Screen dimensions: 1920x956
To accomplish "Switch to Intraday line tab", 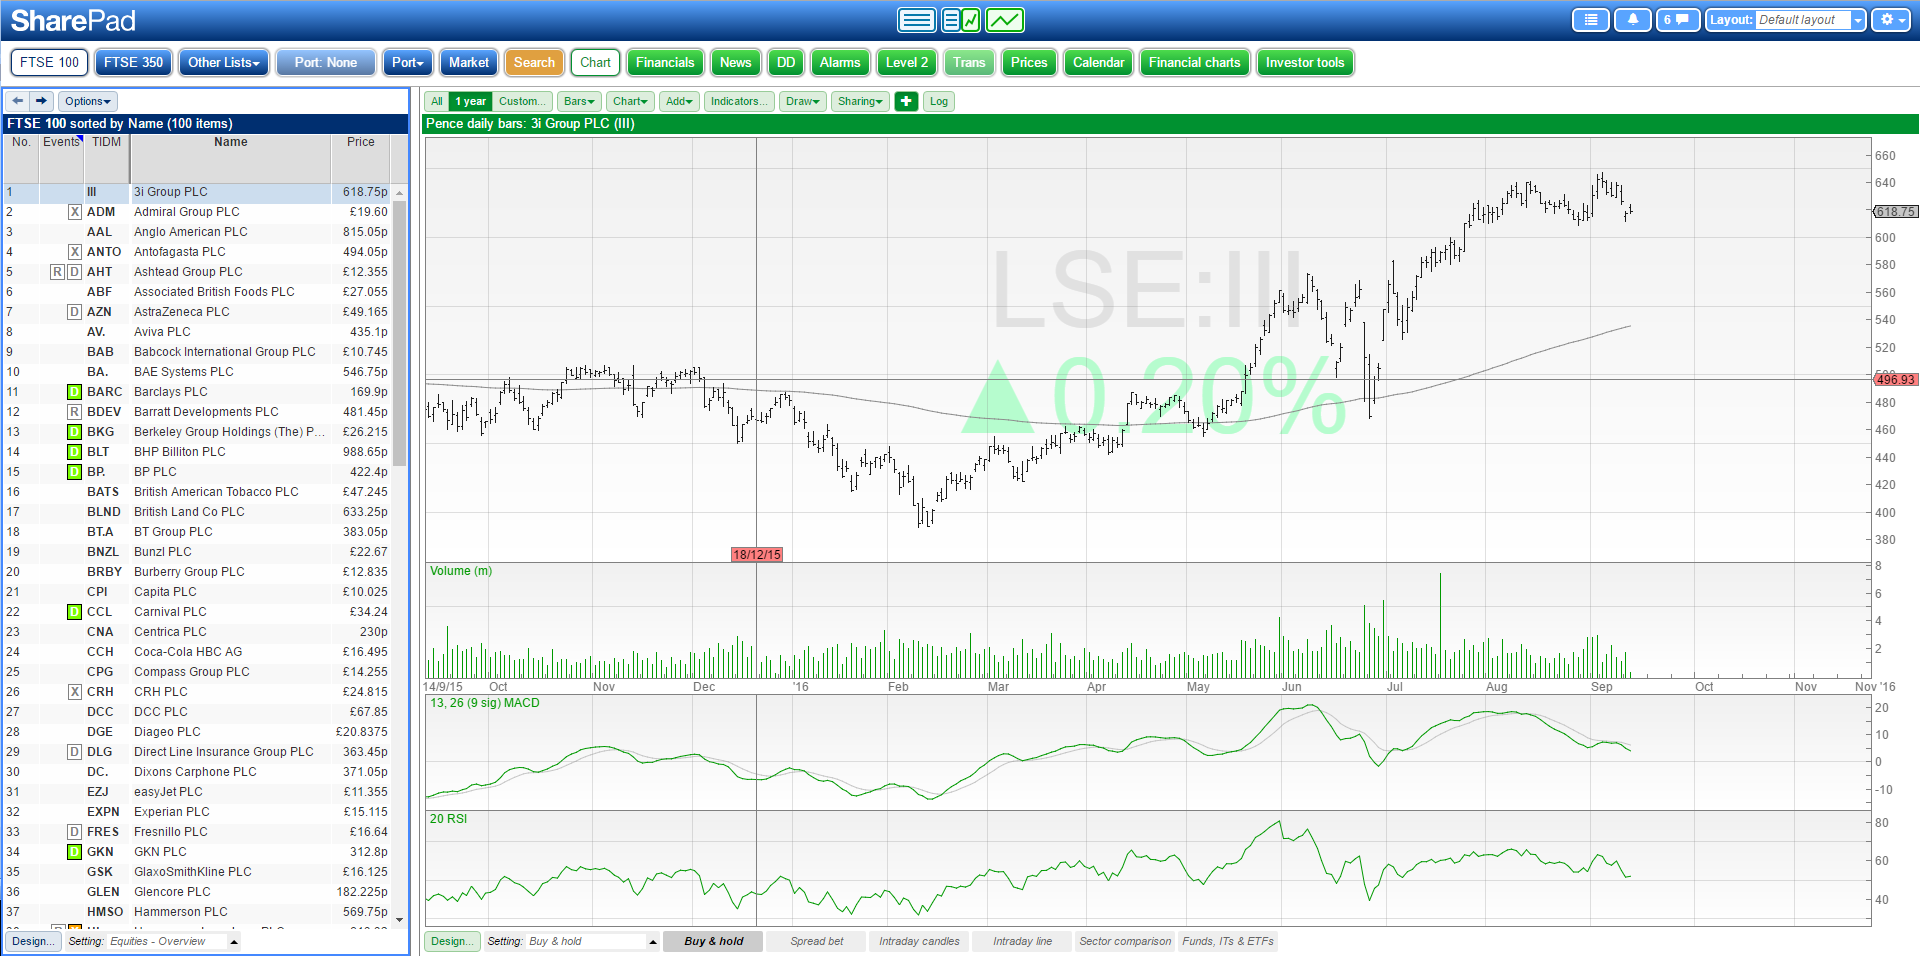I will 1022,941.
